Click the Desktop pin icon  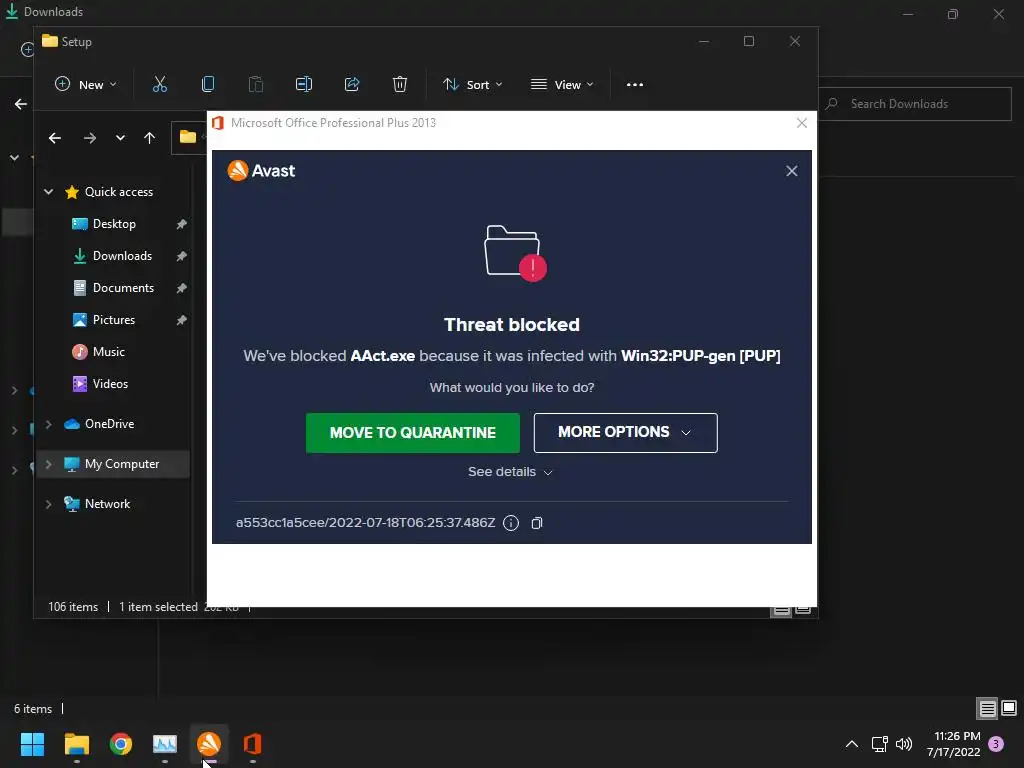coord(182,224)
